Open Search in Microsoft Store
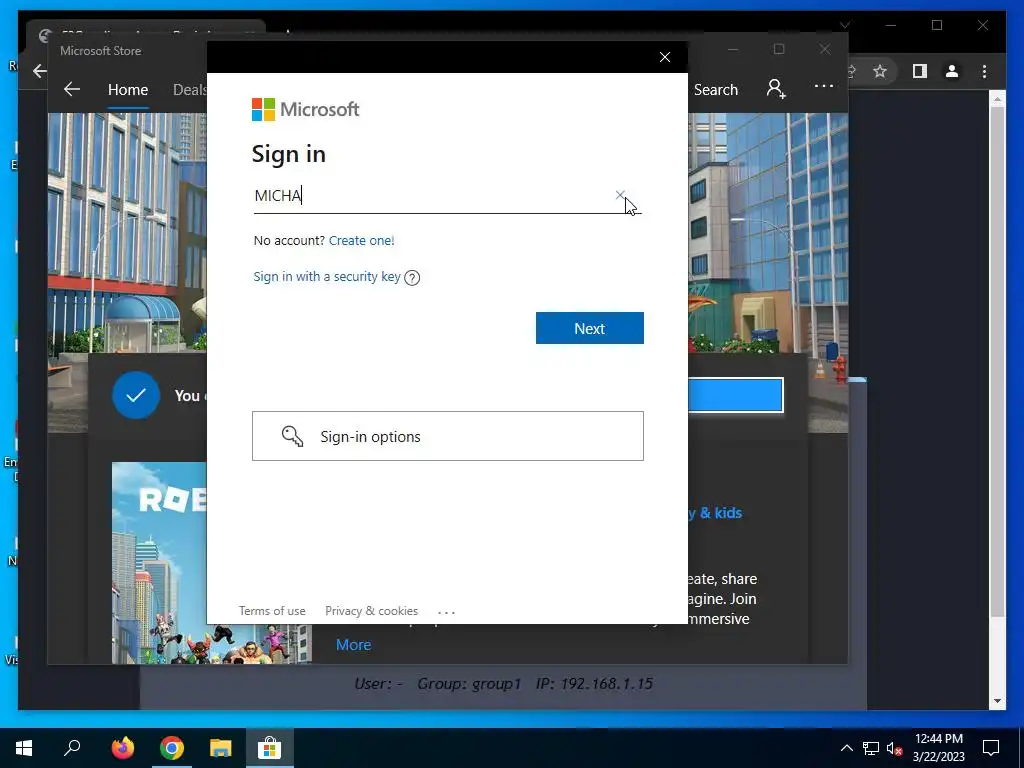This screenshot has height=768, width=1024. click(716, 89)
